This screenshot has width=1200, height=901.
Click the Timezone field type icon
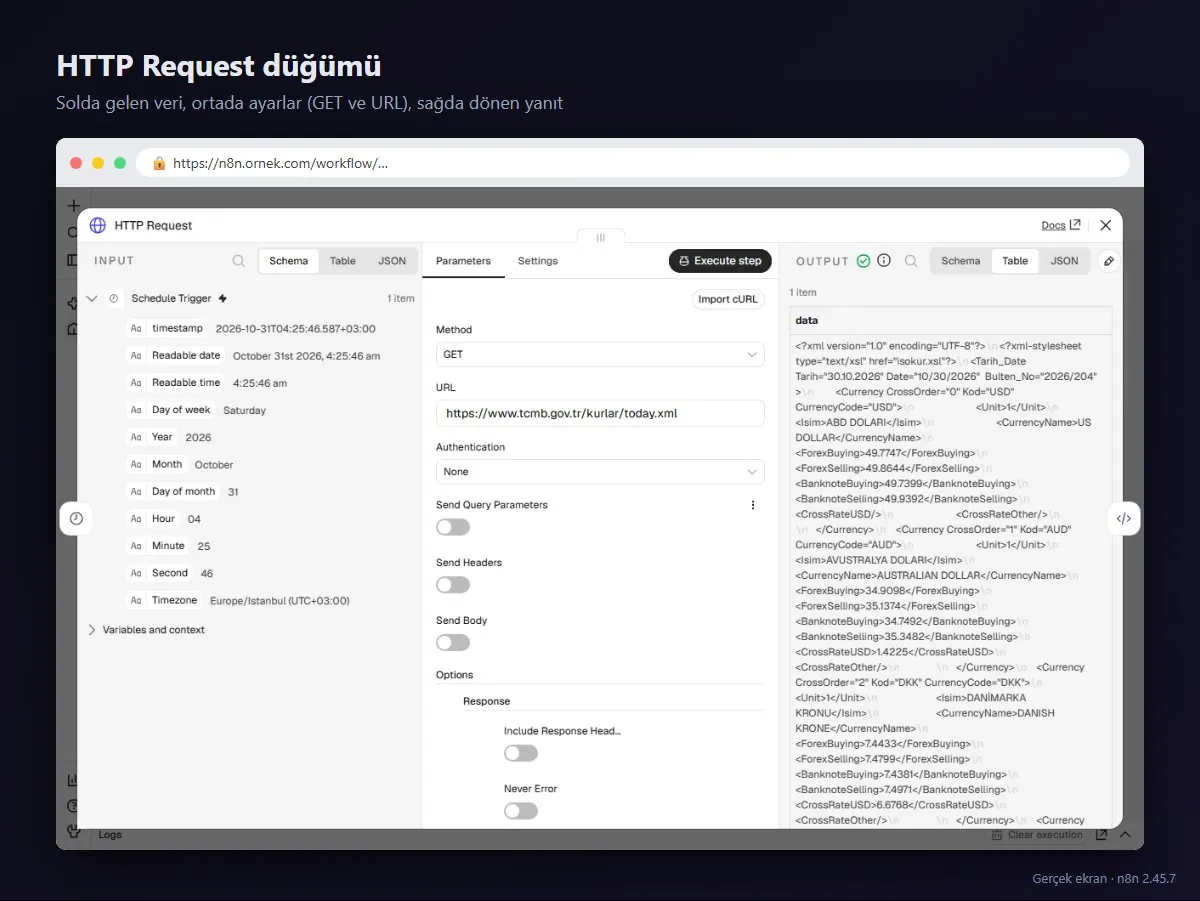[136, 600]
